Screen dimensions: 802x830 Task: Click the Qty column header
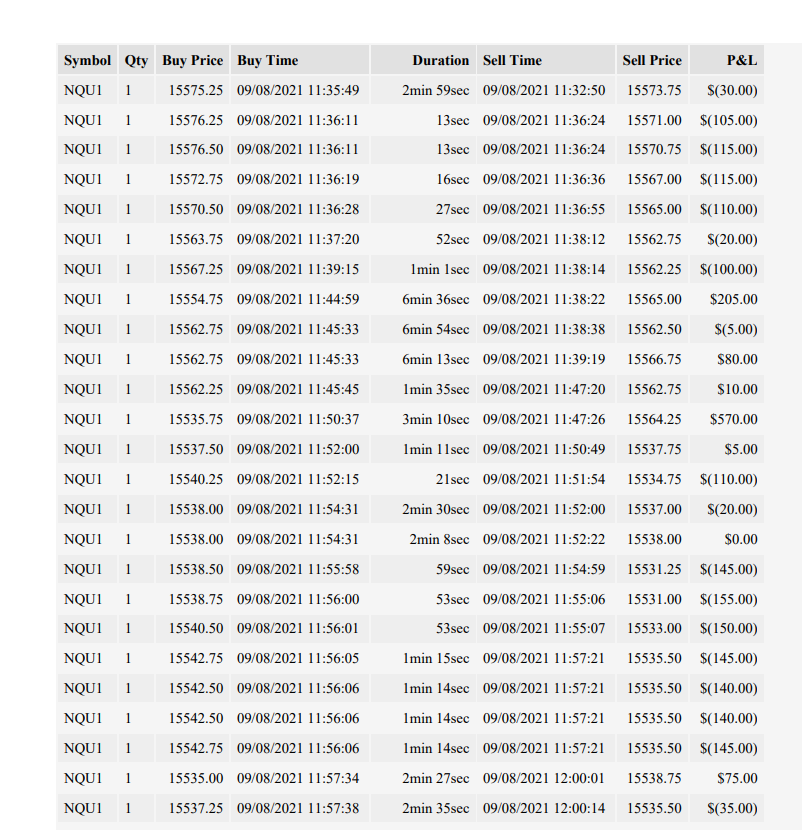pos(137,60)
